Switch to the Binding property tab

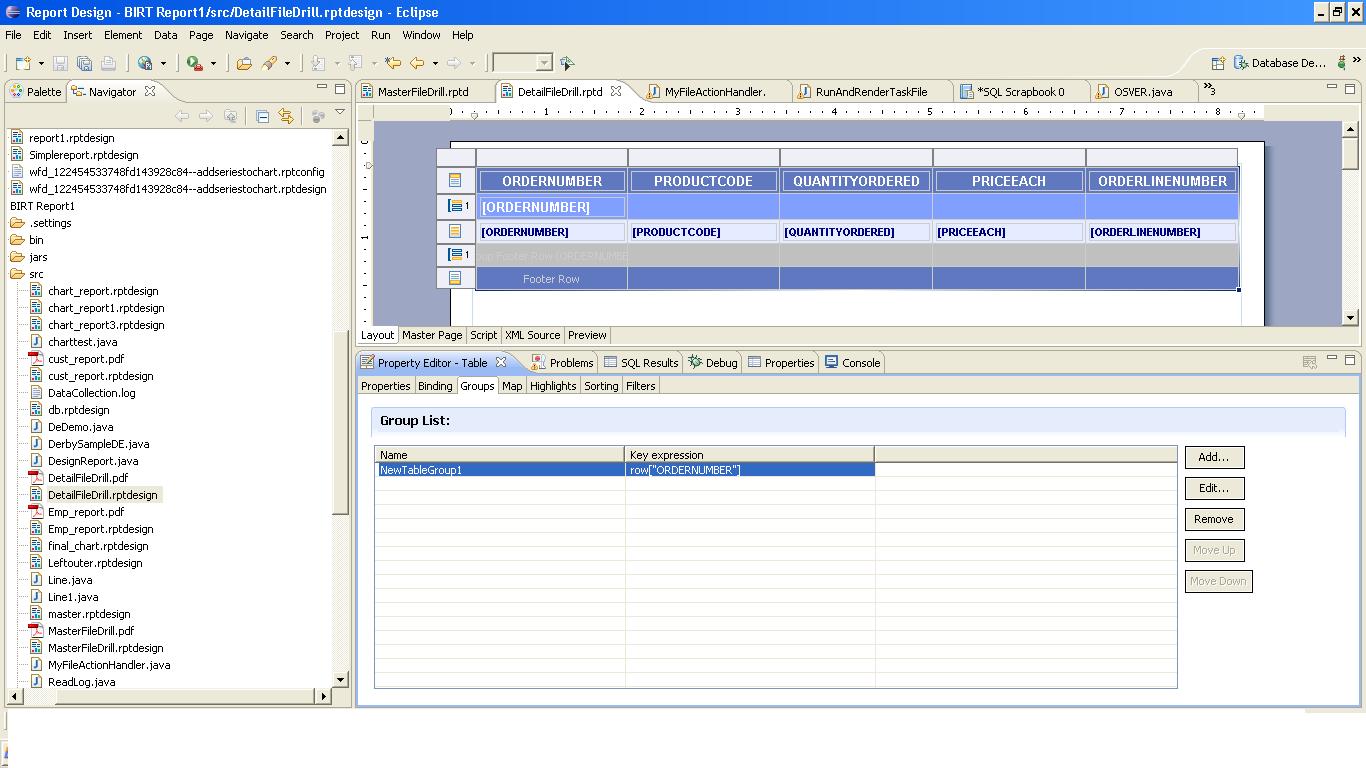click(435, 386)
